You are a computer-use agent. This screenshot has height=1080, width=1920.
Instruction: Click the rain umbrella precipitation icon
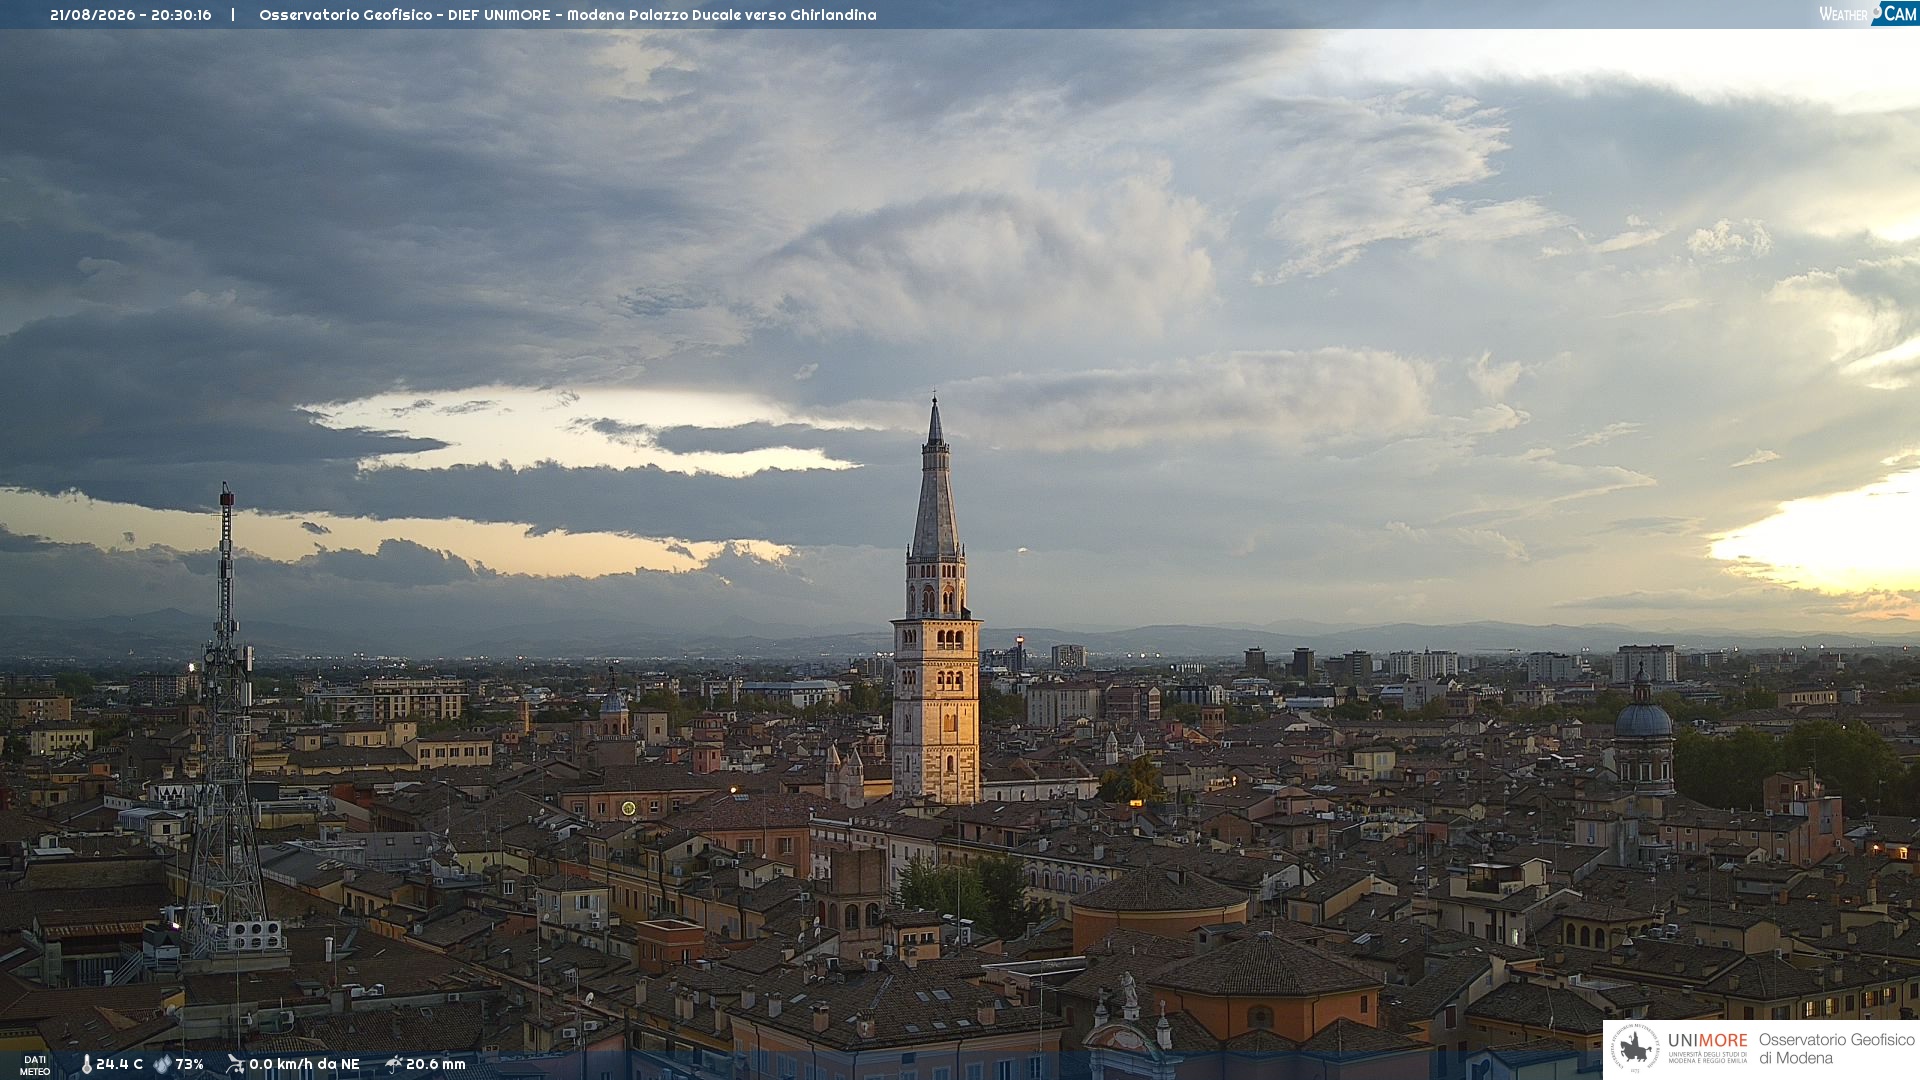(394, 1064)
